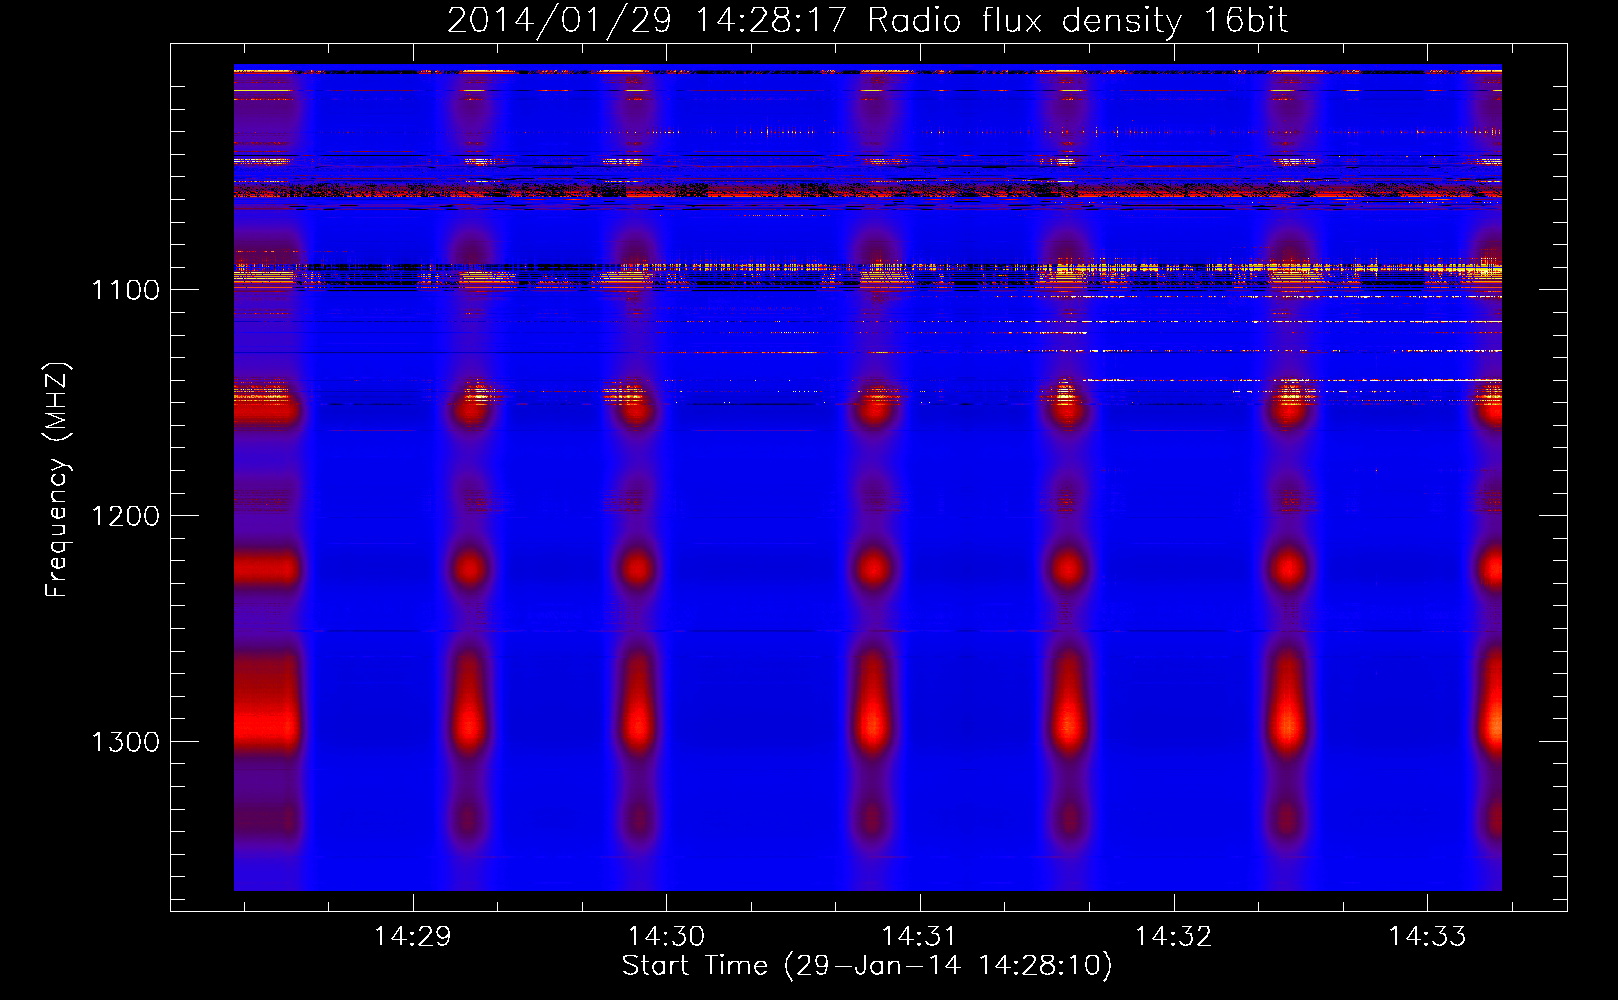Screen dimensions: 1618x1000
Task: Click the 14:29 time tick label
Action: (x=412, y=937)
